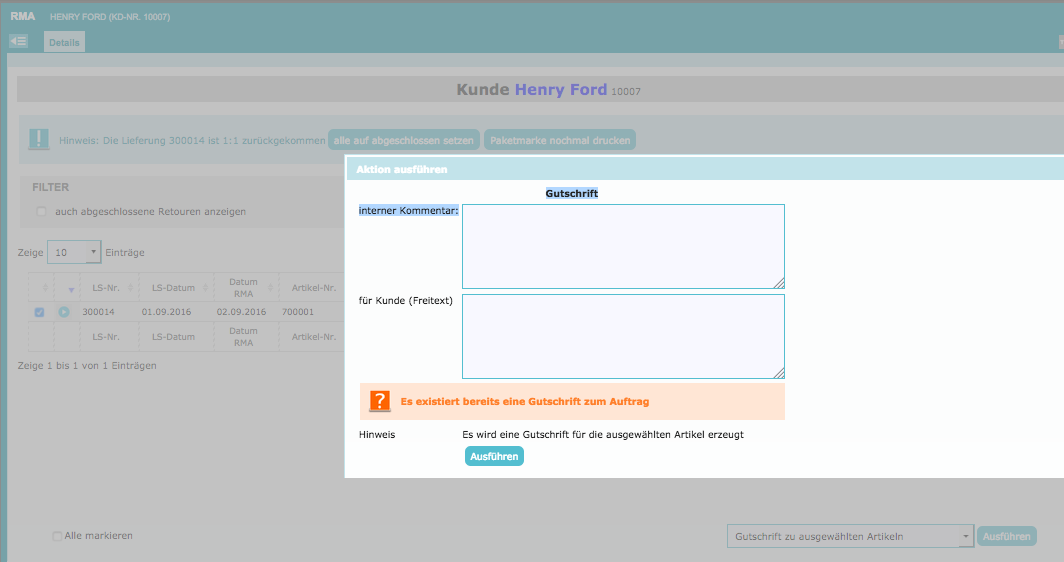Click the sort arrow in the second table column

point(64,288)
